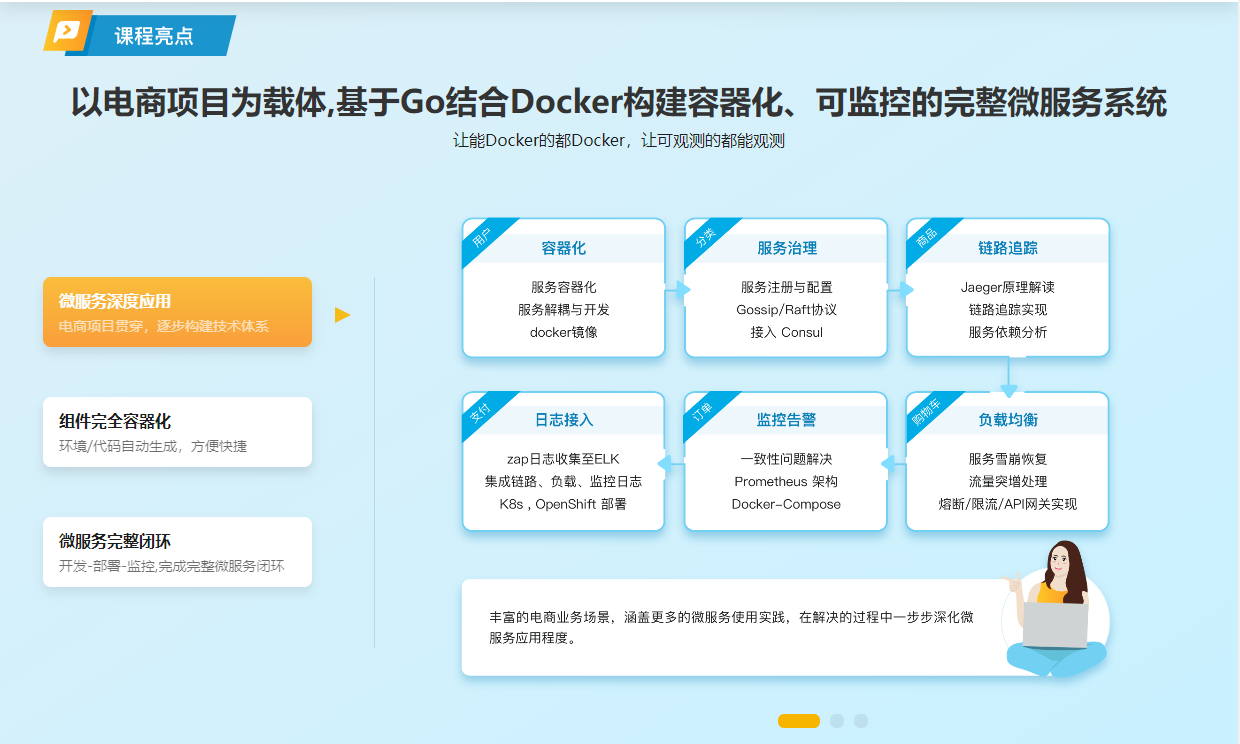Click the 服务治理 card title

click(x=786, y=248)
